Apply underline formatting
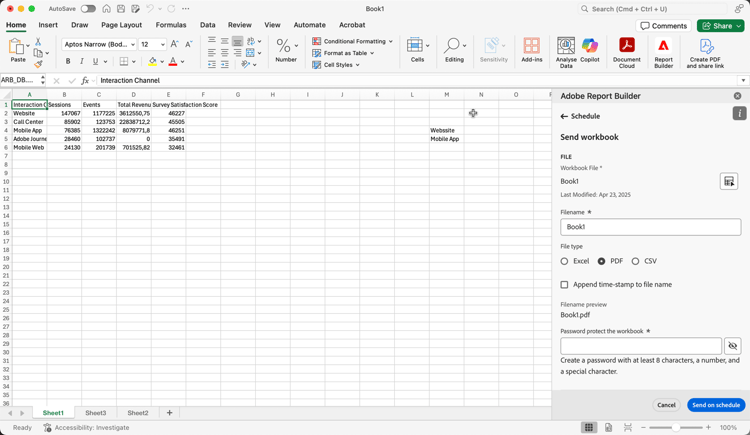 point(95,61)
